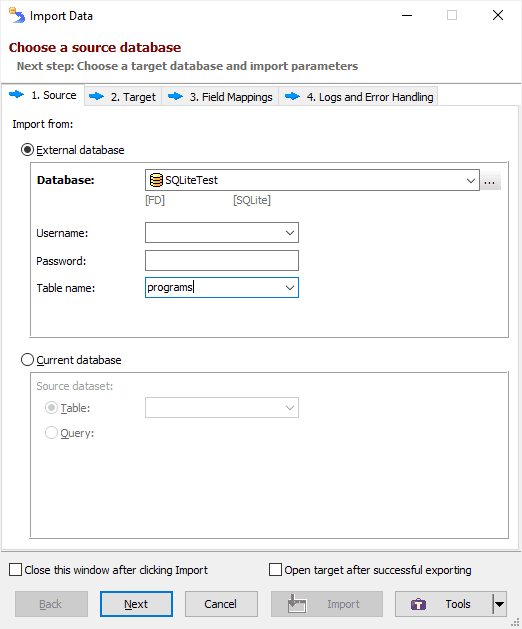Image resolution: width=522 pixels, height=629 pixels.
Task: Click the blue arrow icon on Source tab
Action: [x=16, y=95]
